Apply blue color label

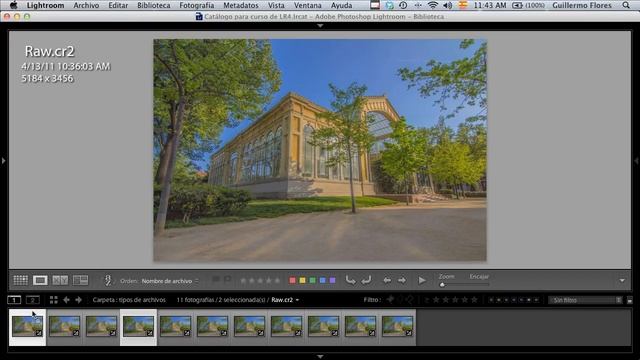[x=322, y=280]
